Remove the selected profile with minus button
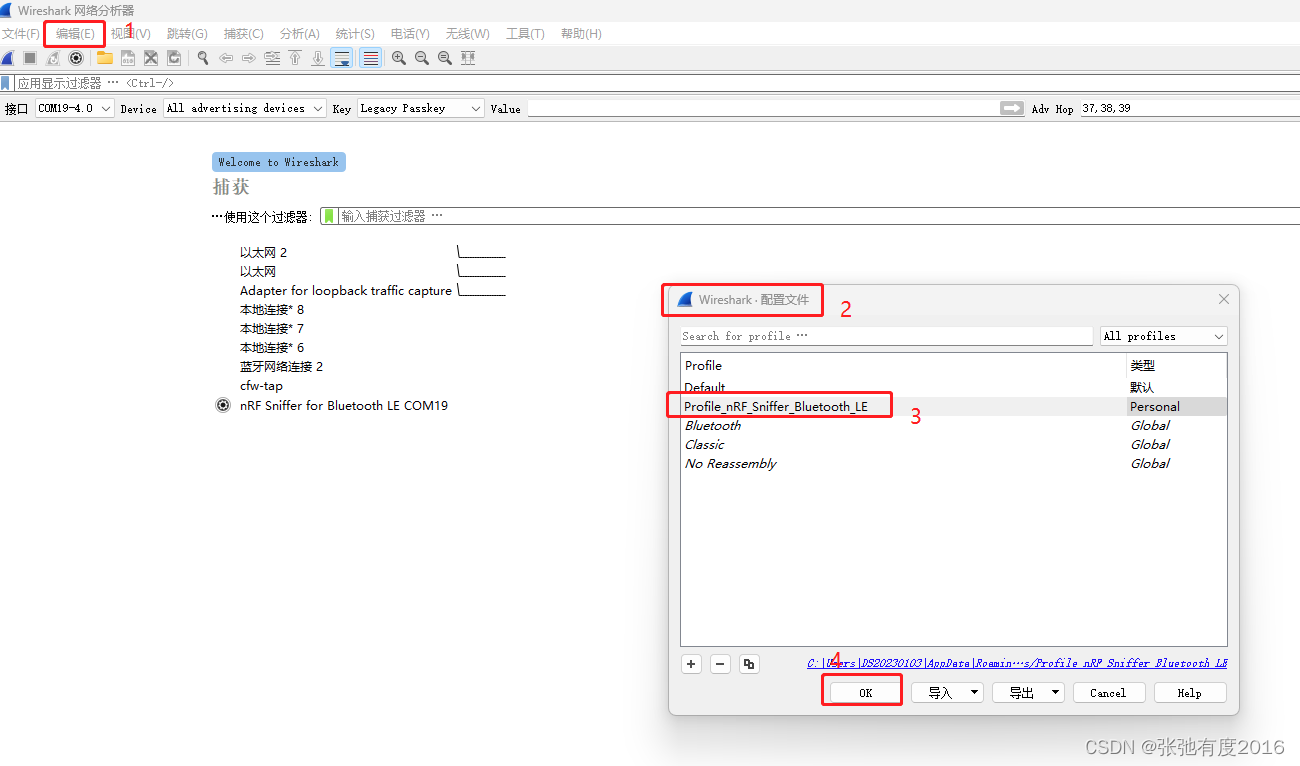This screenshot has height=766, width=1300. coord(720,664)
